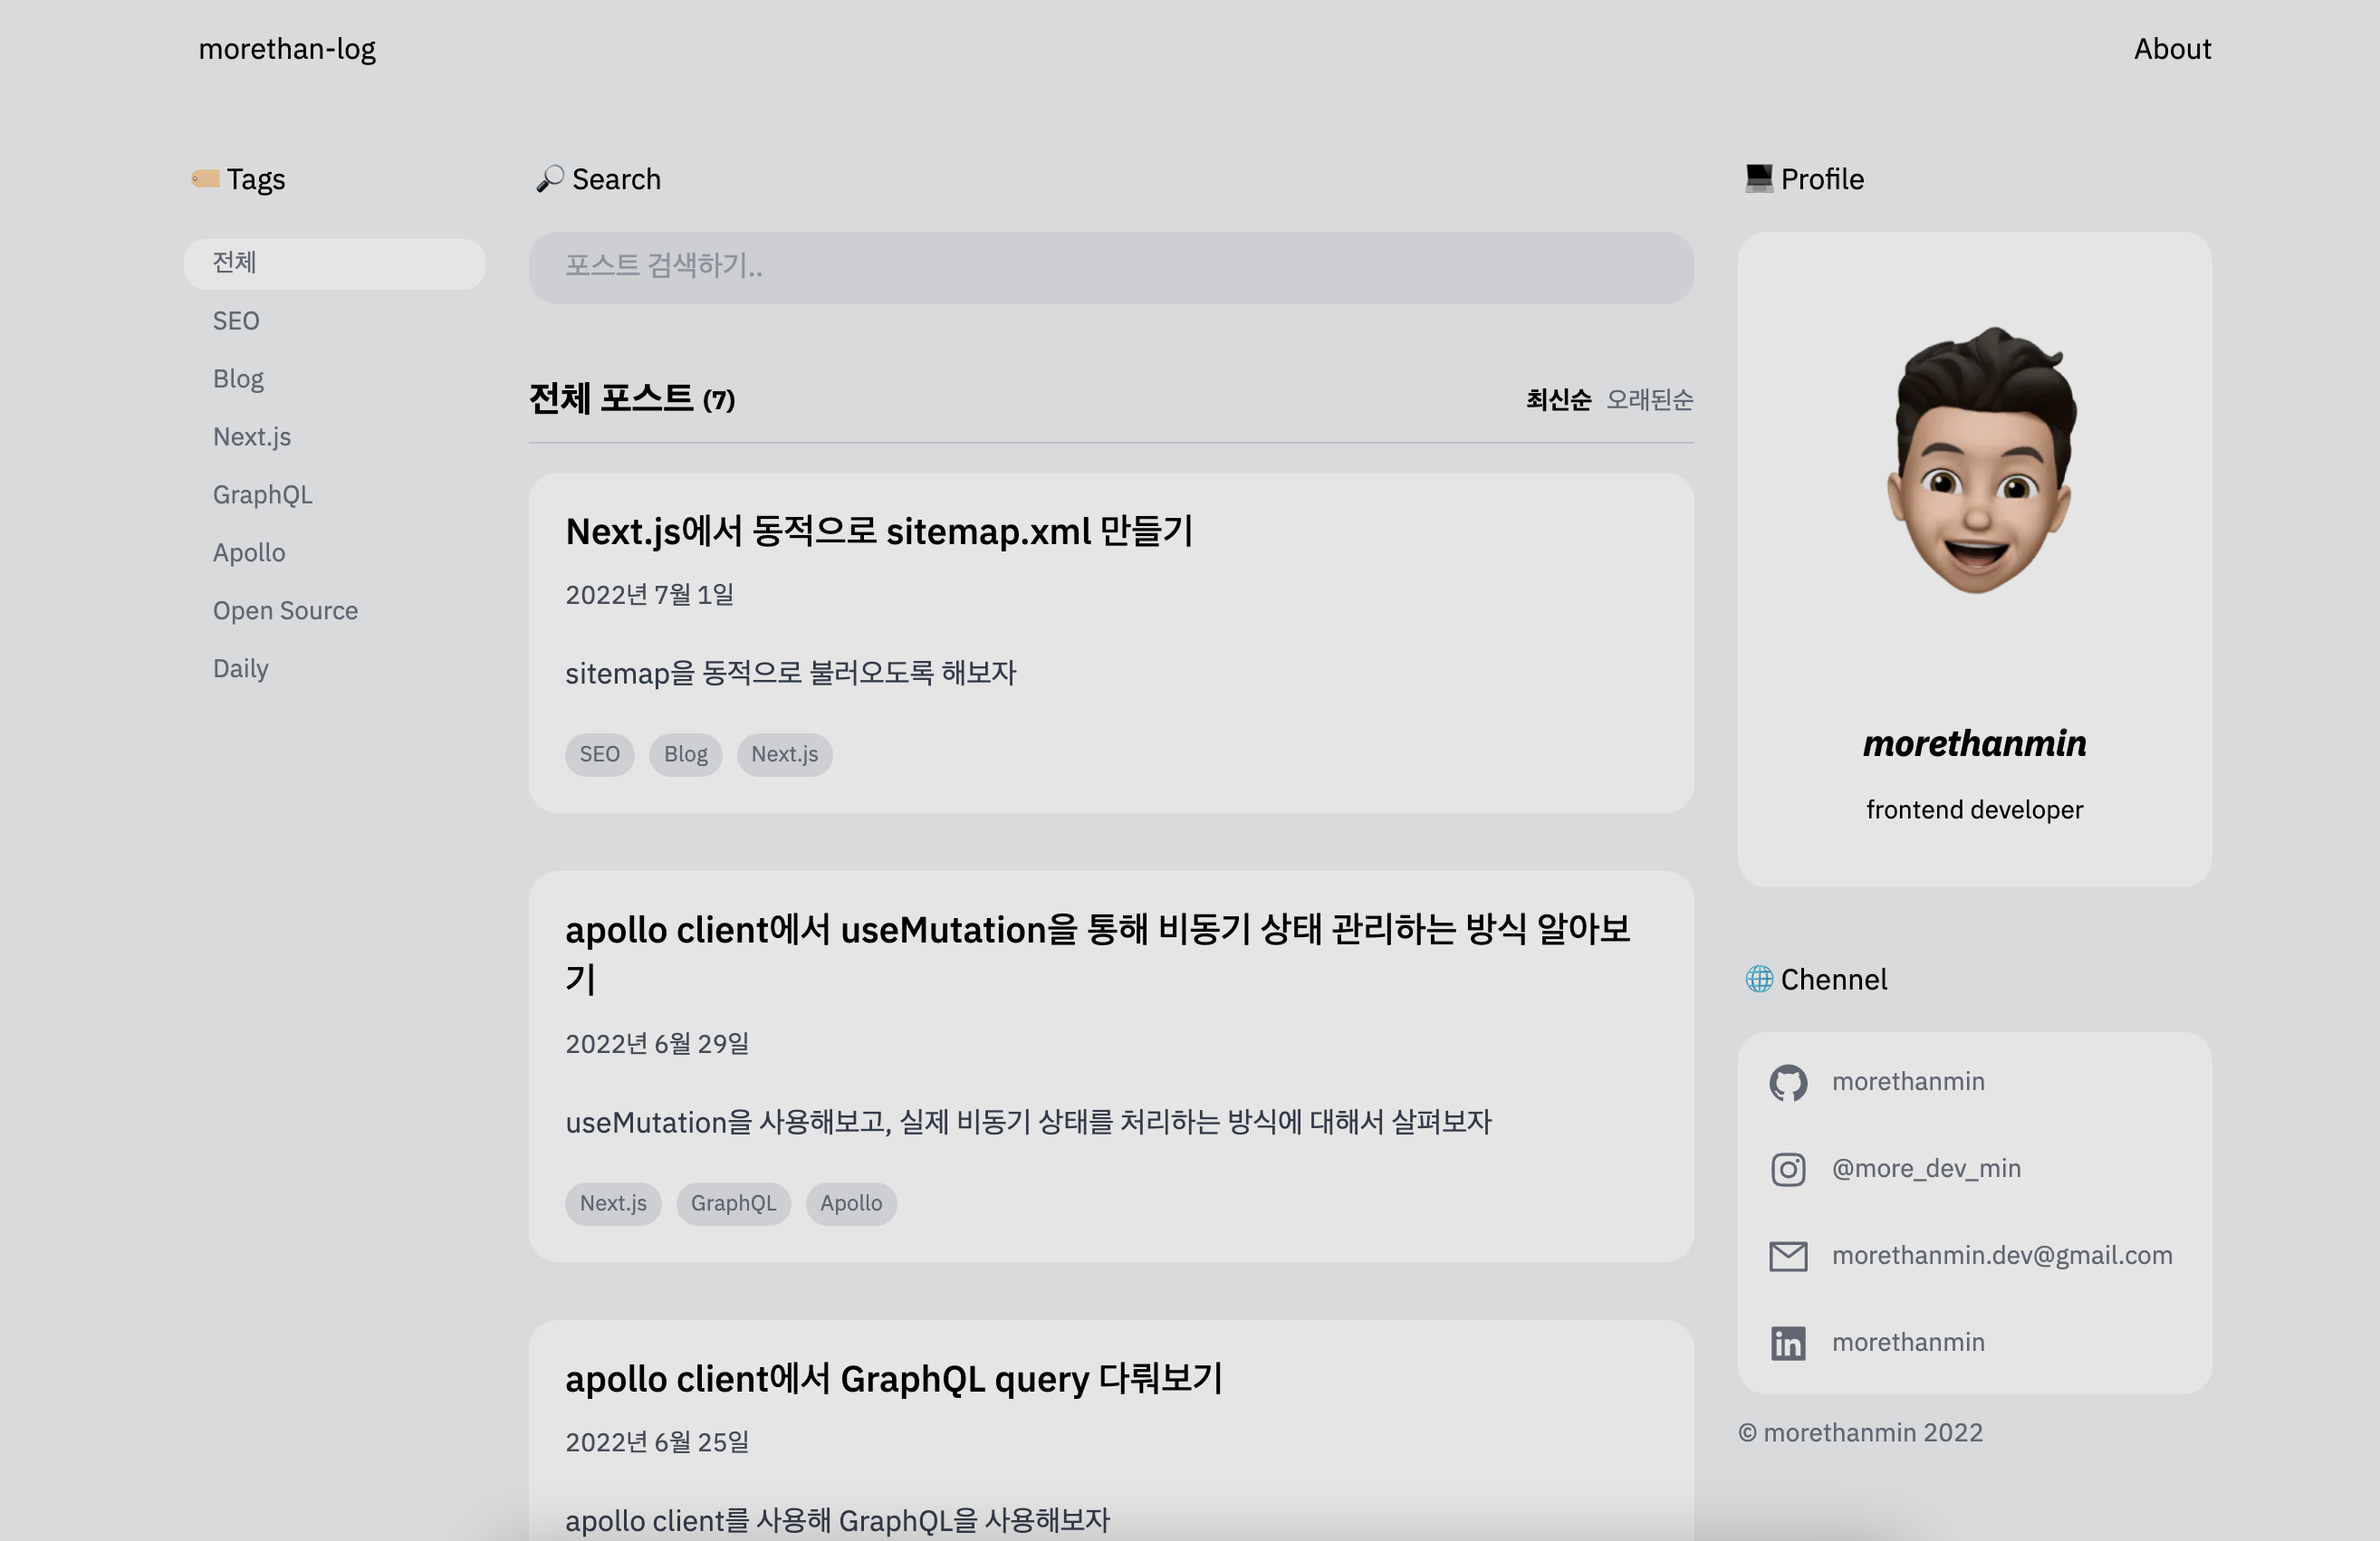Click the 전체 포스트 (7) heading

[632, 399]
